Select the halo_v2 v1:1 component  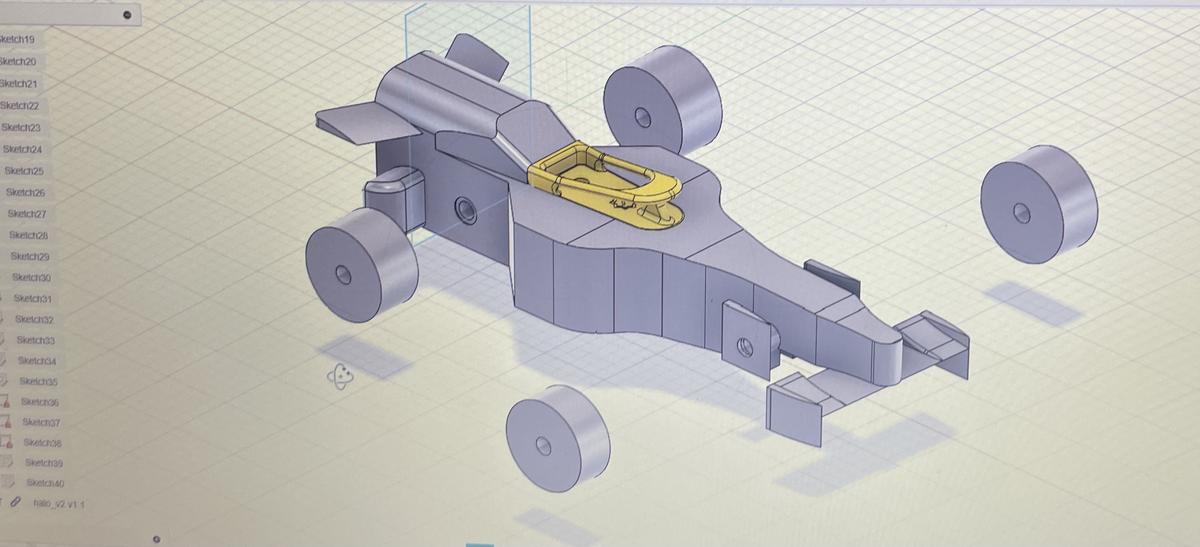59,504
